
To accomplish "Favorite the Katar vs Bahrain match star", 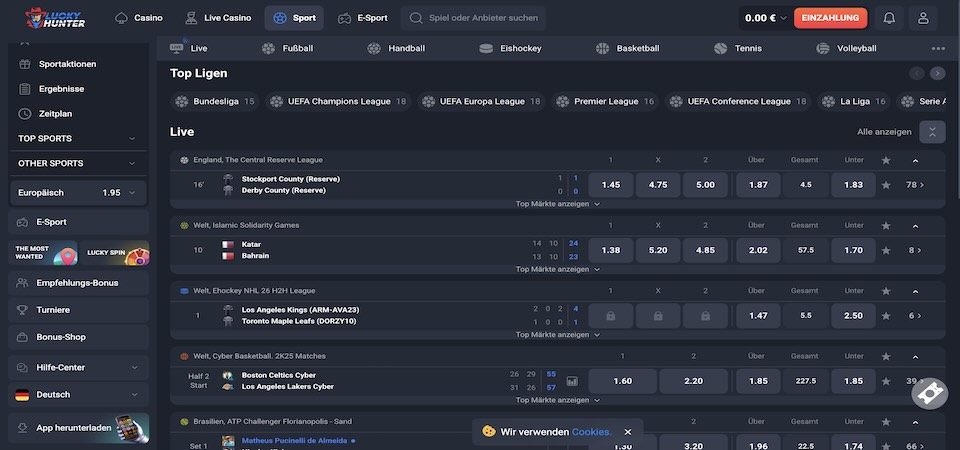I will click(885, 250).
